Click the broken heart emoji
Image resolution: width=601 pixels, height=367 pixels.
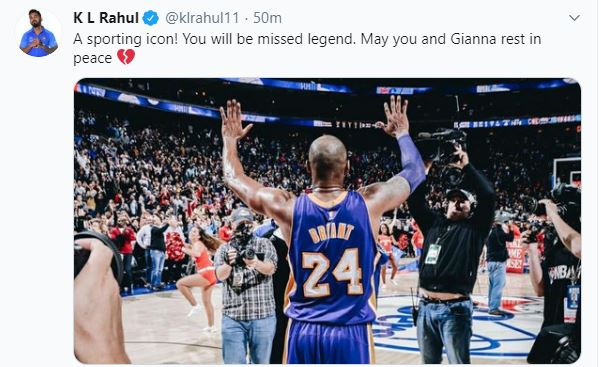click(126, 57)
